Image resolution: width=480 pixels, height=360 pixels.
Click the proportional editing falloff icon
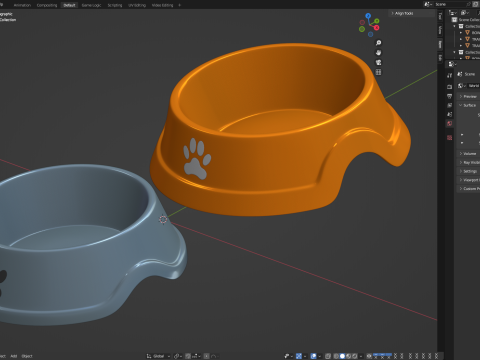(214, 356)
